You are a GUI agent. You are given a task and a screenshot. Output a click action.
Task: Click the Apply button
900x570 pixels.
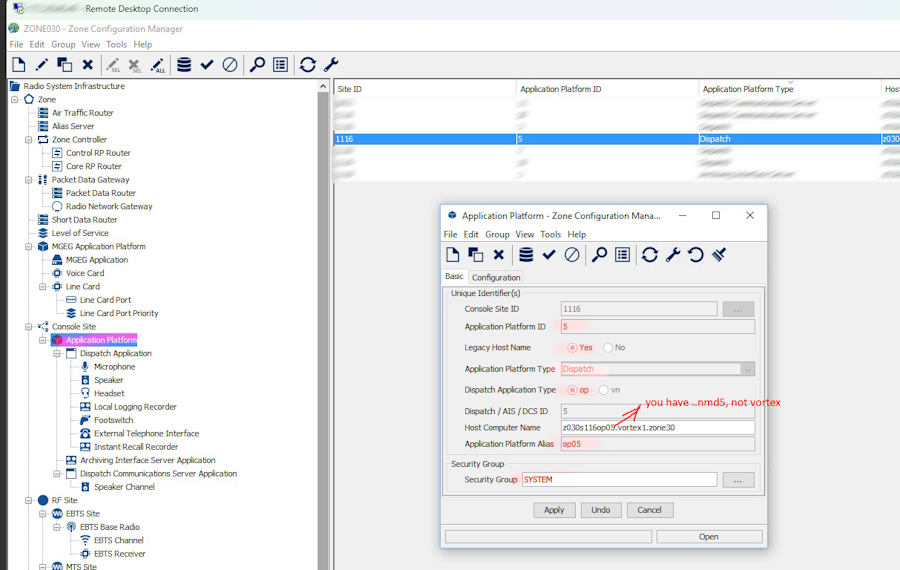pyautogui.click(x=554, y=510)
